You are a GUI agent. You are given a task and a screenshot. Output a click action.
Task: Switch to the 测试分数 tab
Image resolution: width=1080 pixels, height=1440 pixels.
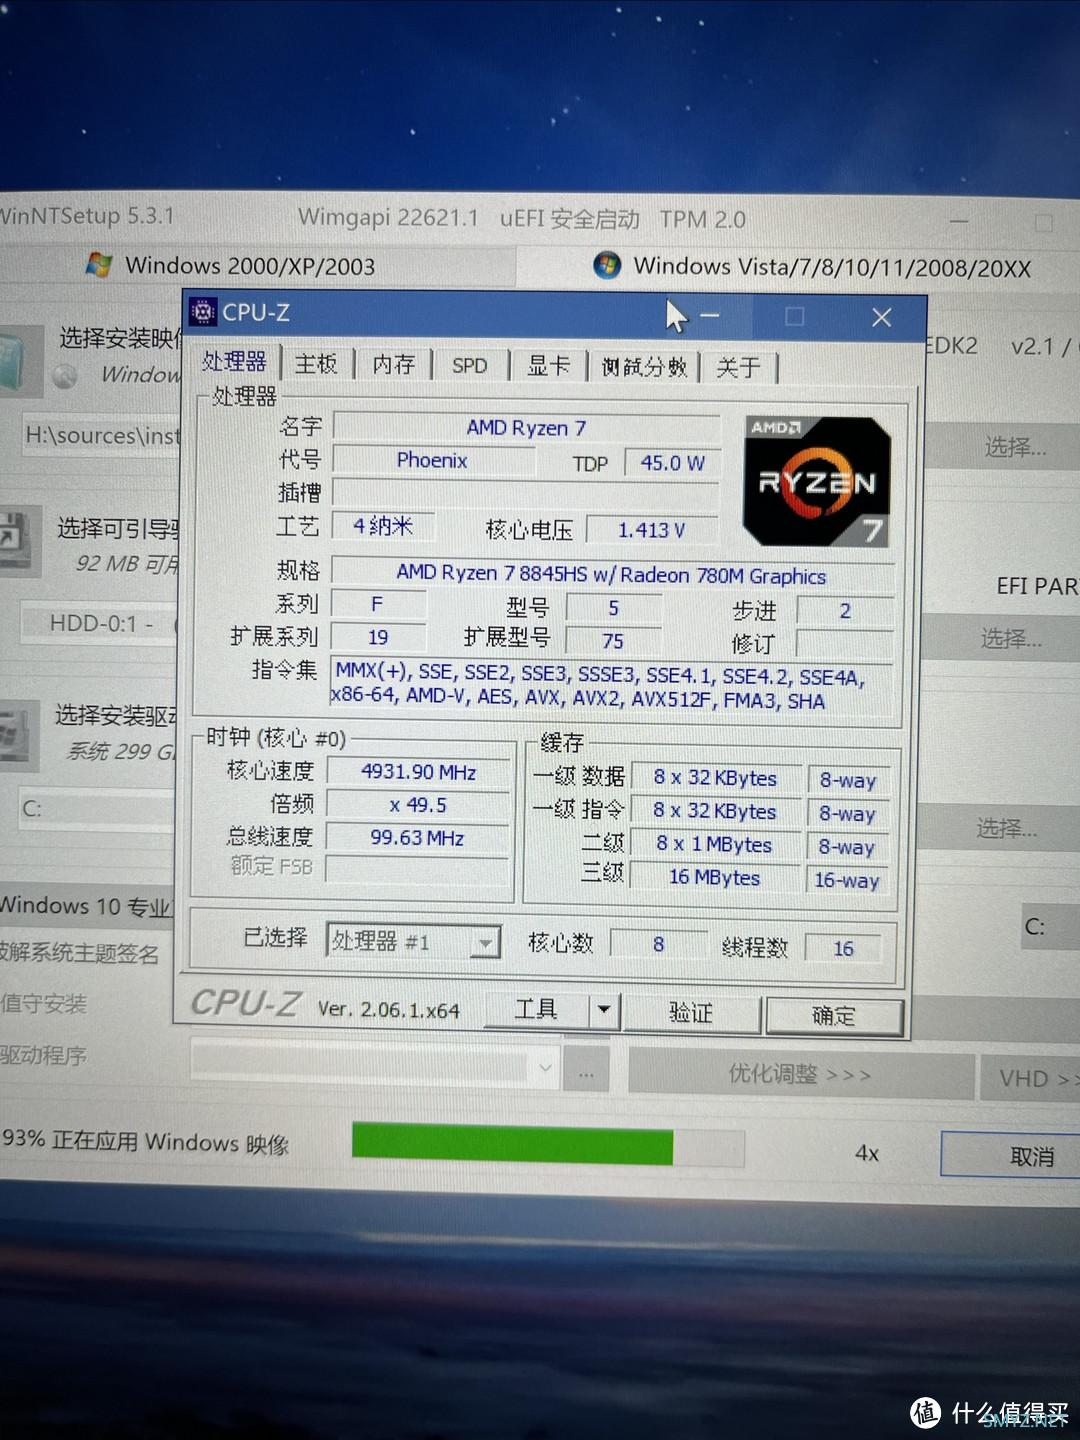point(645,367)
